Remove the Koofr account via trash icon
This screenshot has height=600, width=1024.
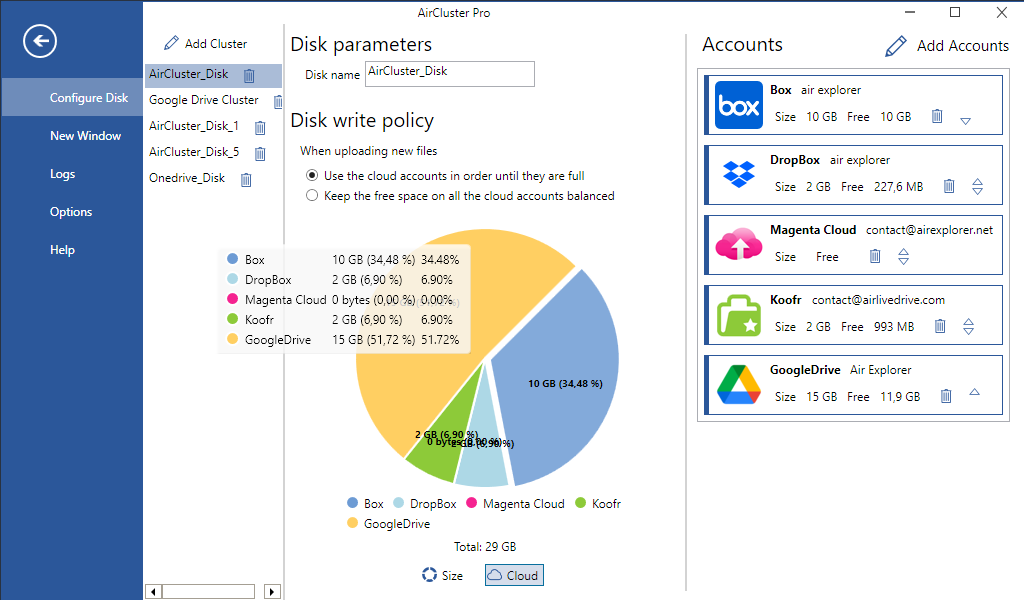(x=940, y=326)
